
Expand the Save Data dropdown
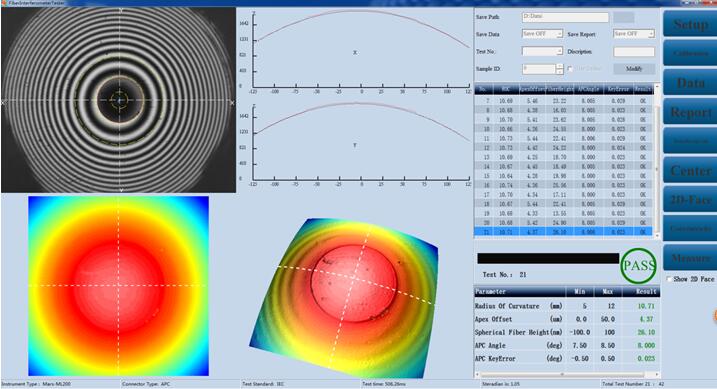pyautogui.click(x=559, y=34)
